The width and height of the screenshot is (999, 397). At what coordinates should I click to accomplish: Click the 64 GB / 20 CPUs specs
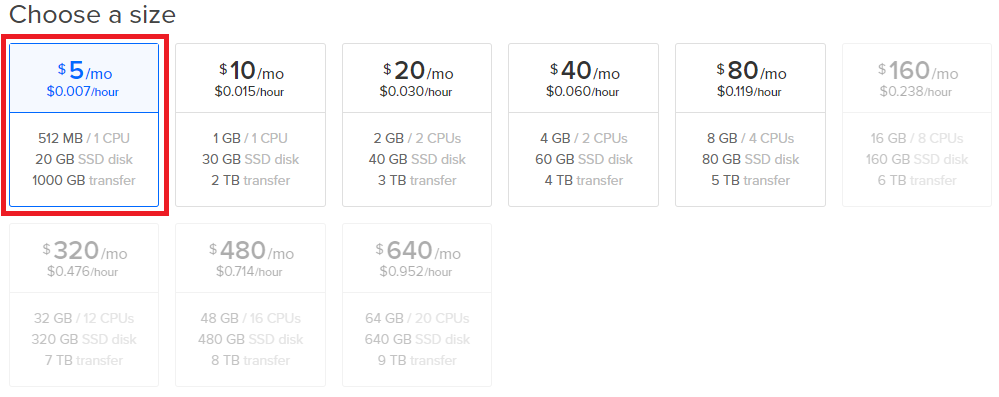pos(417,318)
